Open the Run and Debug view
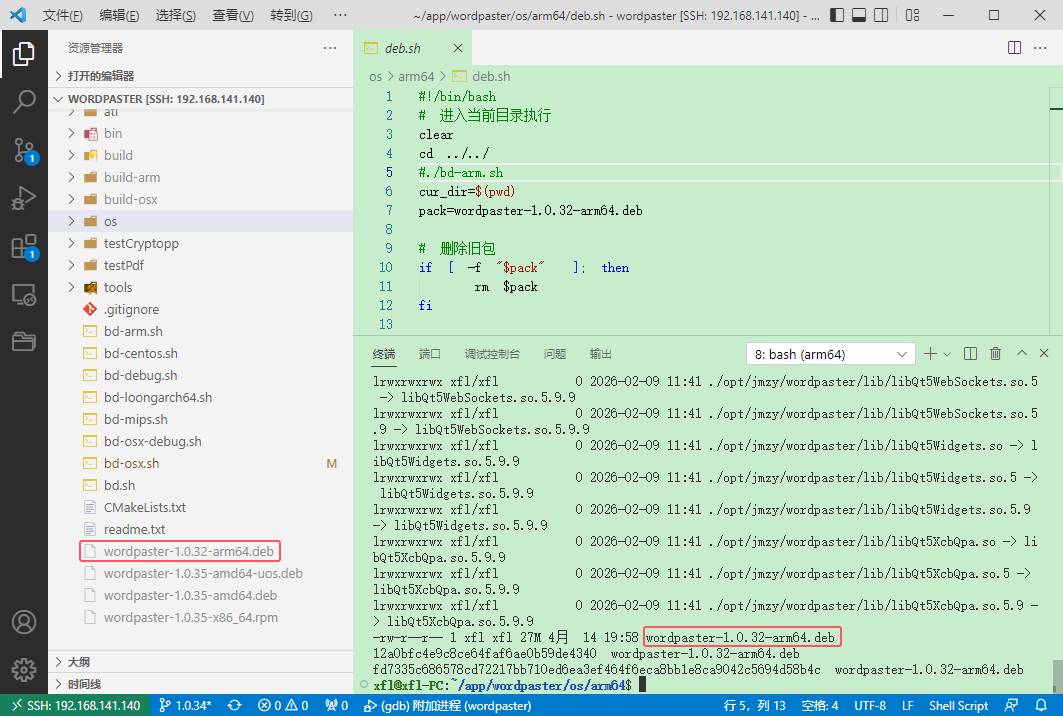 point(23,199)
